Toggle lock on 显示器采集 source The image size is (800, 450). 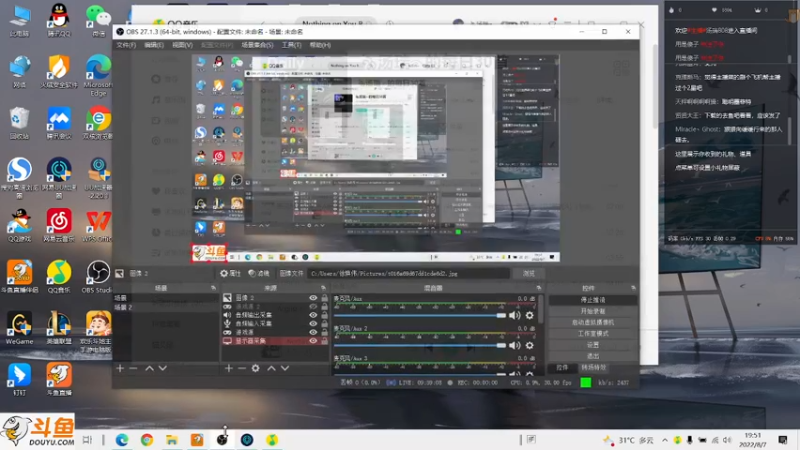pyautogui.click(x=324, y=341)
